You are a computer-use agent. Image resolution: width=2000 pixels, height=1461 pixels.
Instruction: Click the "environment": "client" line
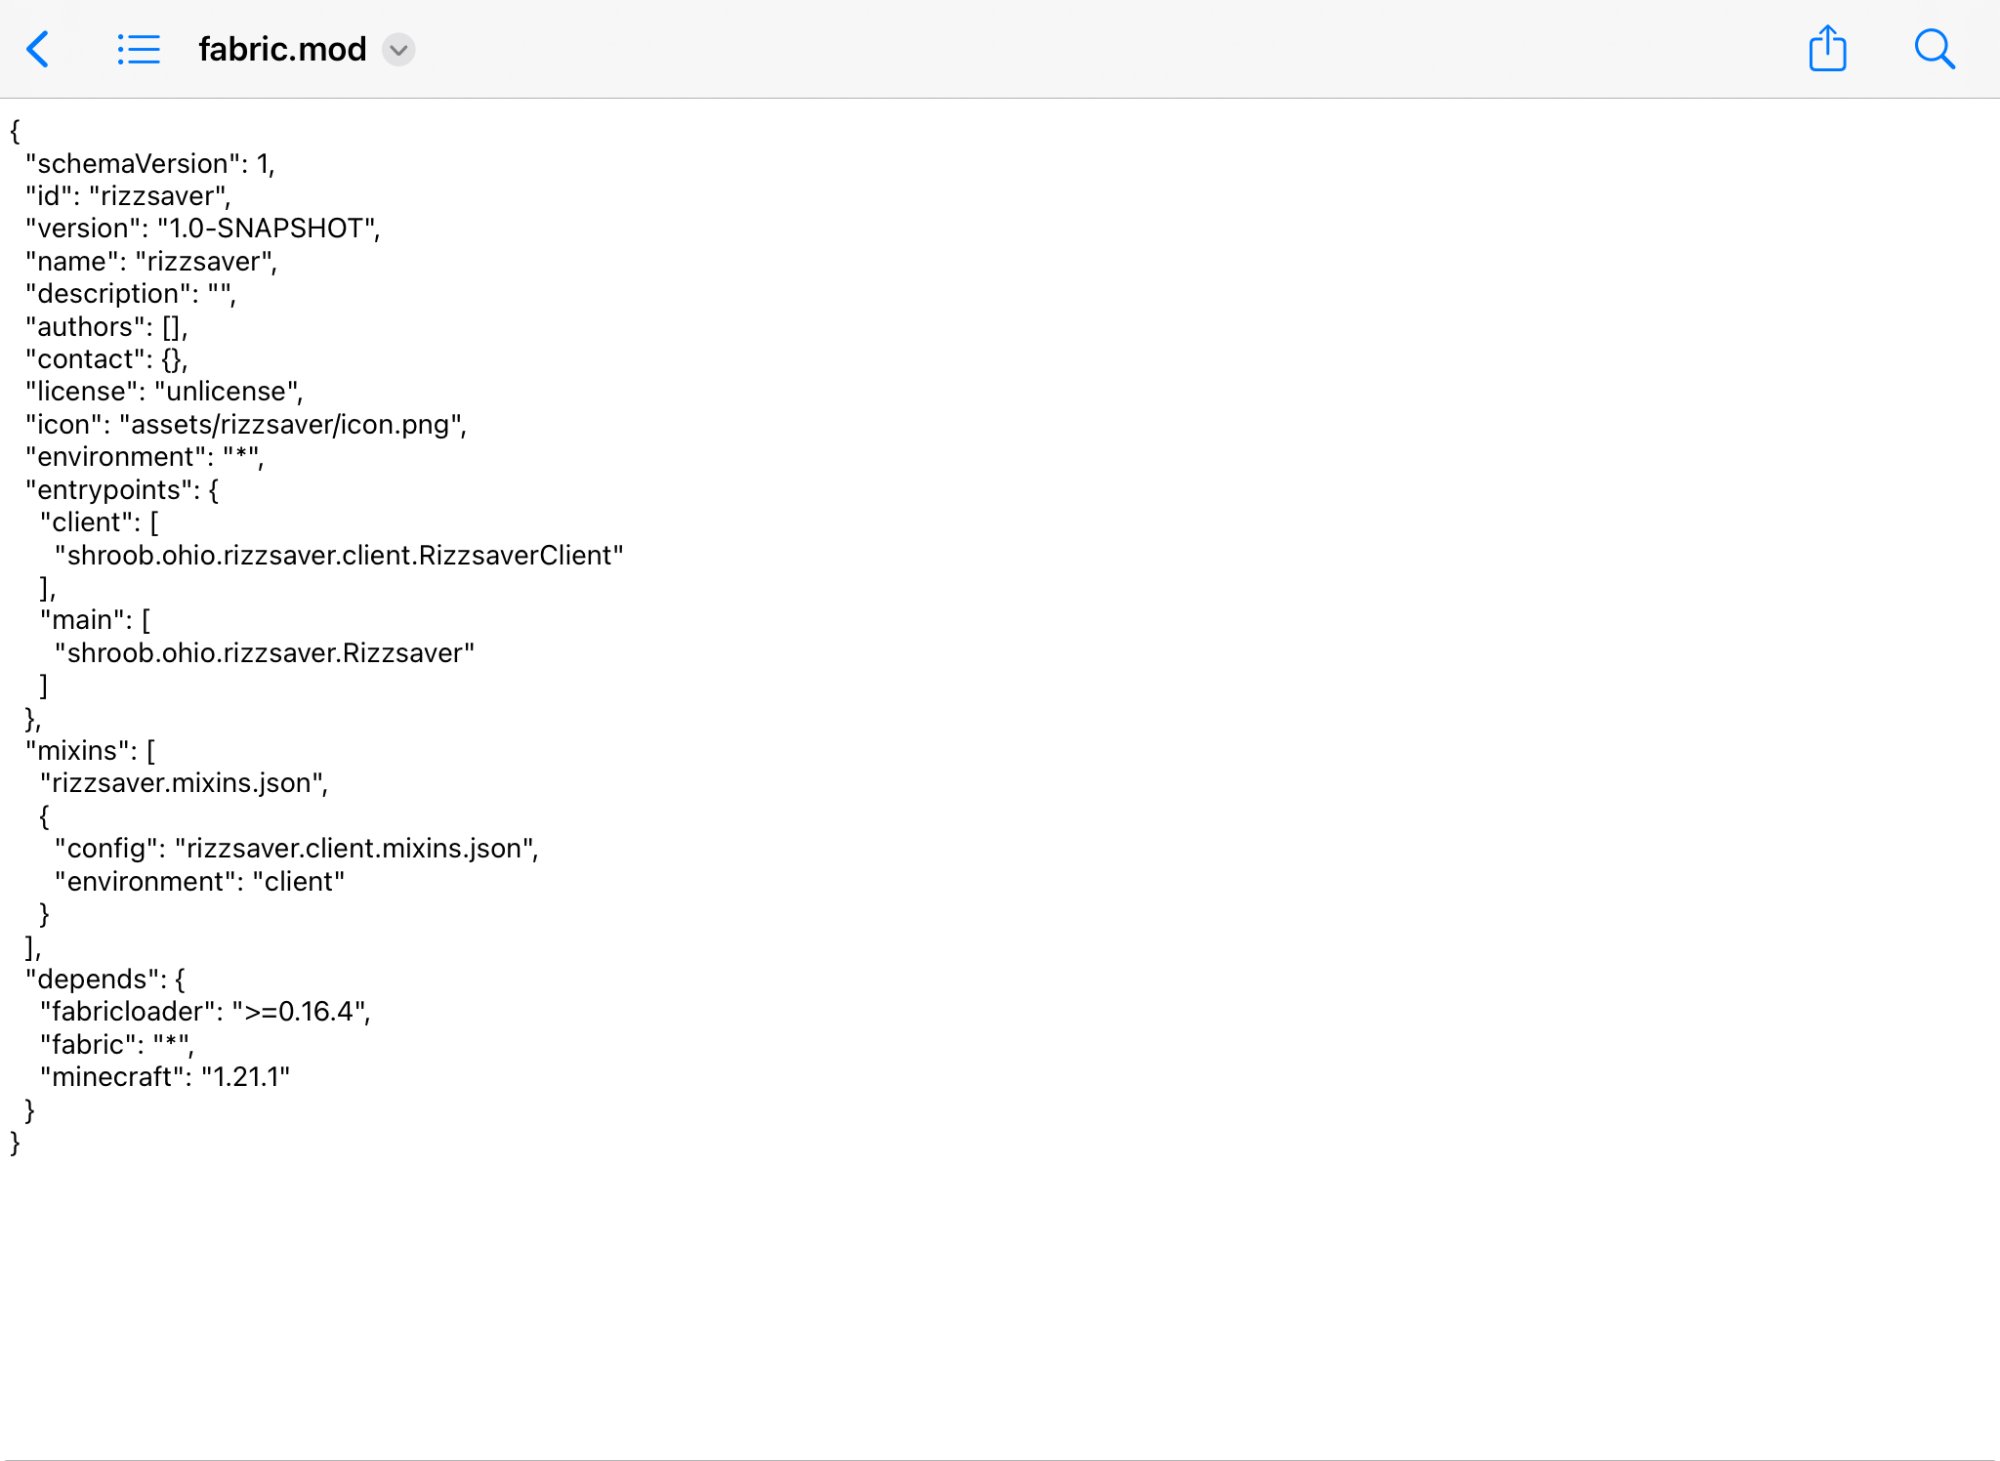(x=200, y=882)
